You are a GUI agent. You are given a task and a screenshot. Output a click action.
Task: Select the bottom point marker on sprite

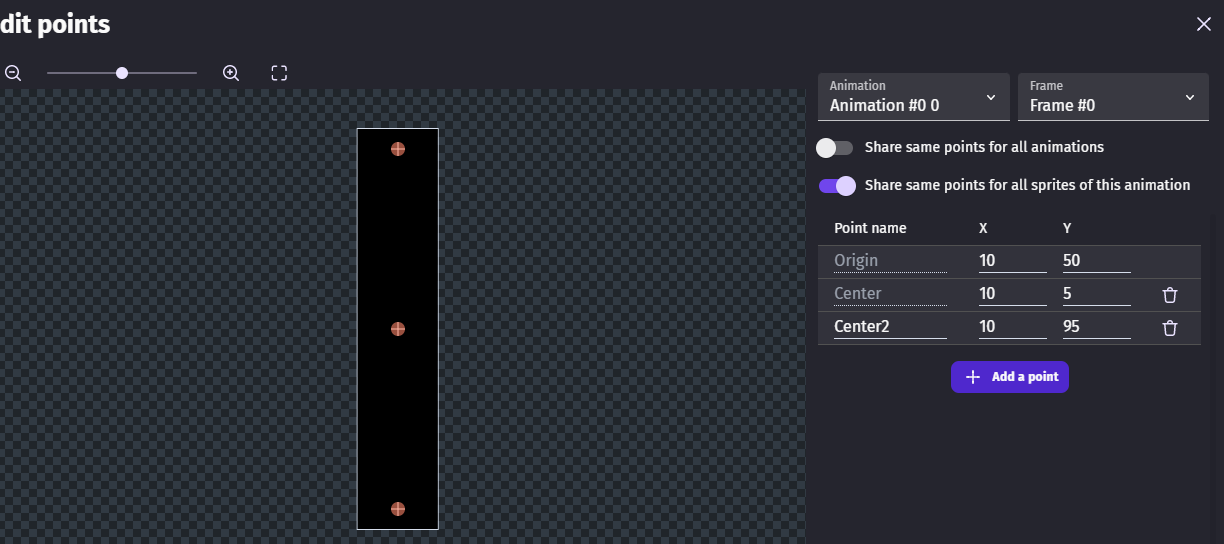pos(398,509)
